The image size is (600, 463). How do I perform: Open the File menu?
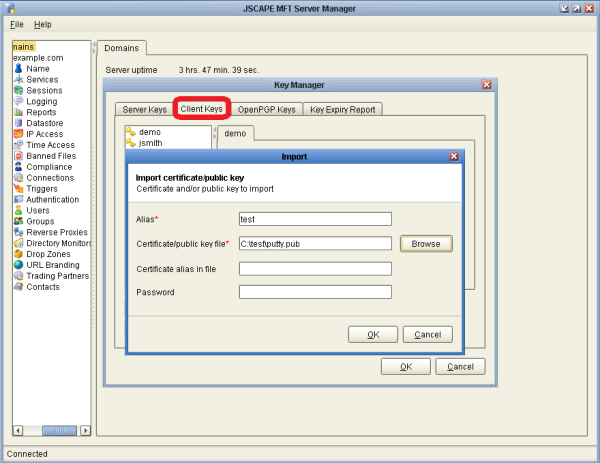click(x=17, y=23)
